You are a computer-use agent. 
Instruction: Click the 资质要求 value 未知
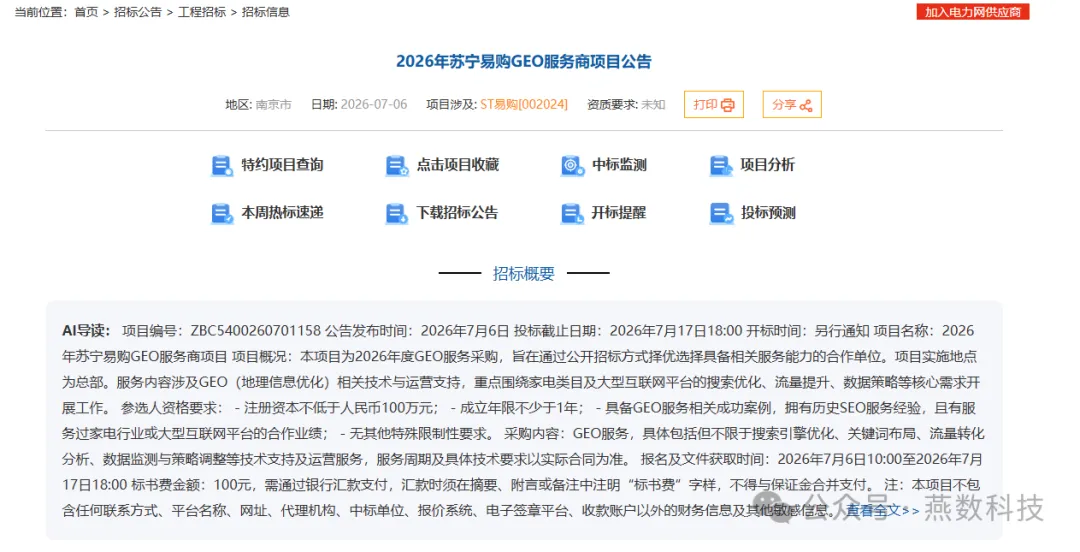coord(653,104)
